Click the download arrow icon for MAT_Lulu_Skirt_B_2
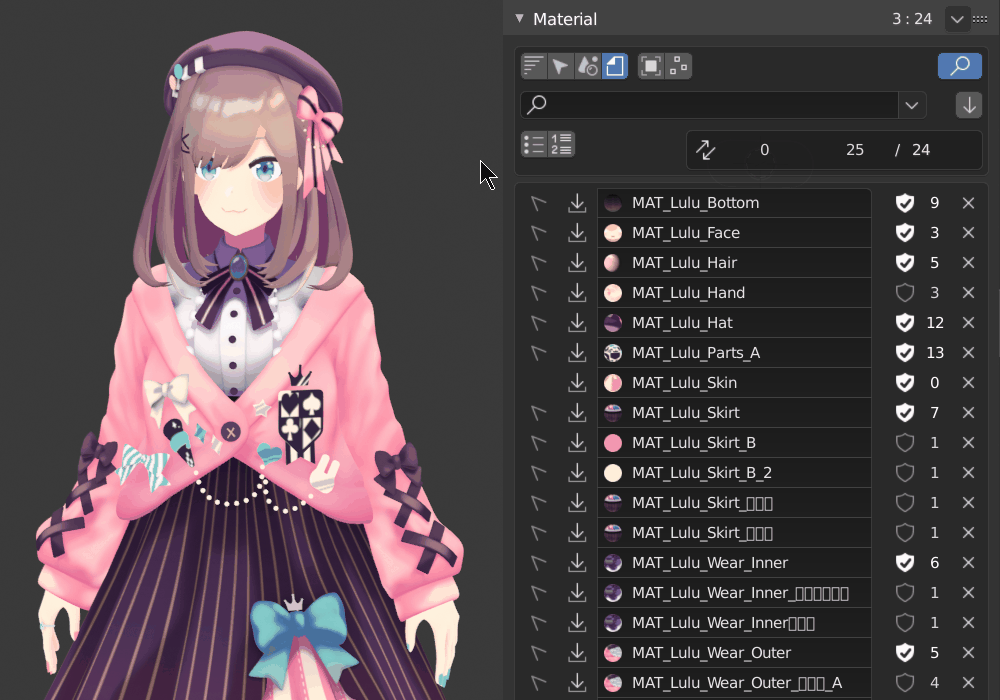Screen dimensions: 1000x700 pos(577,472)
